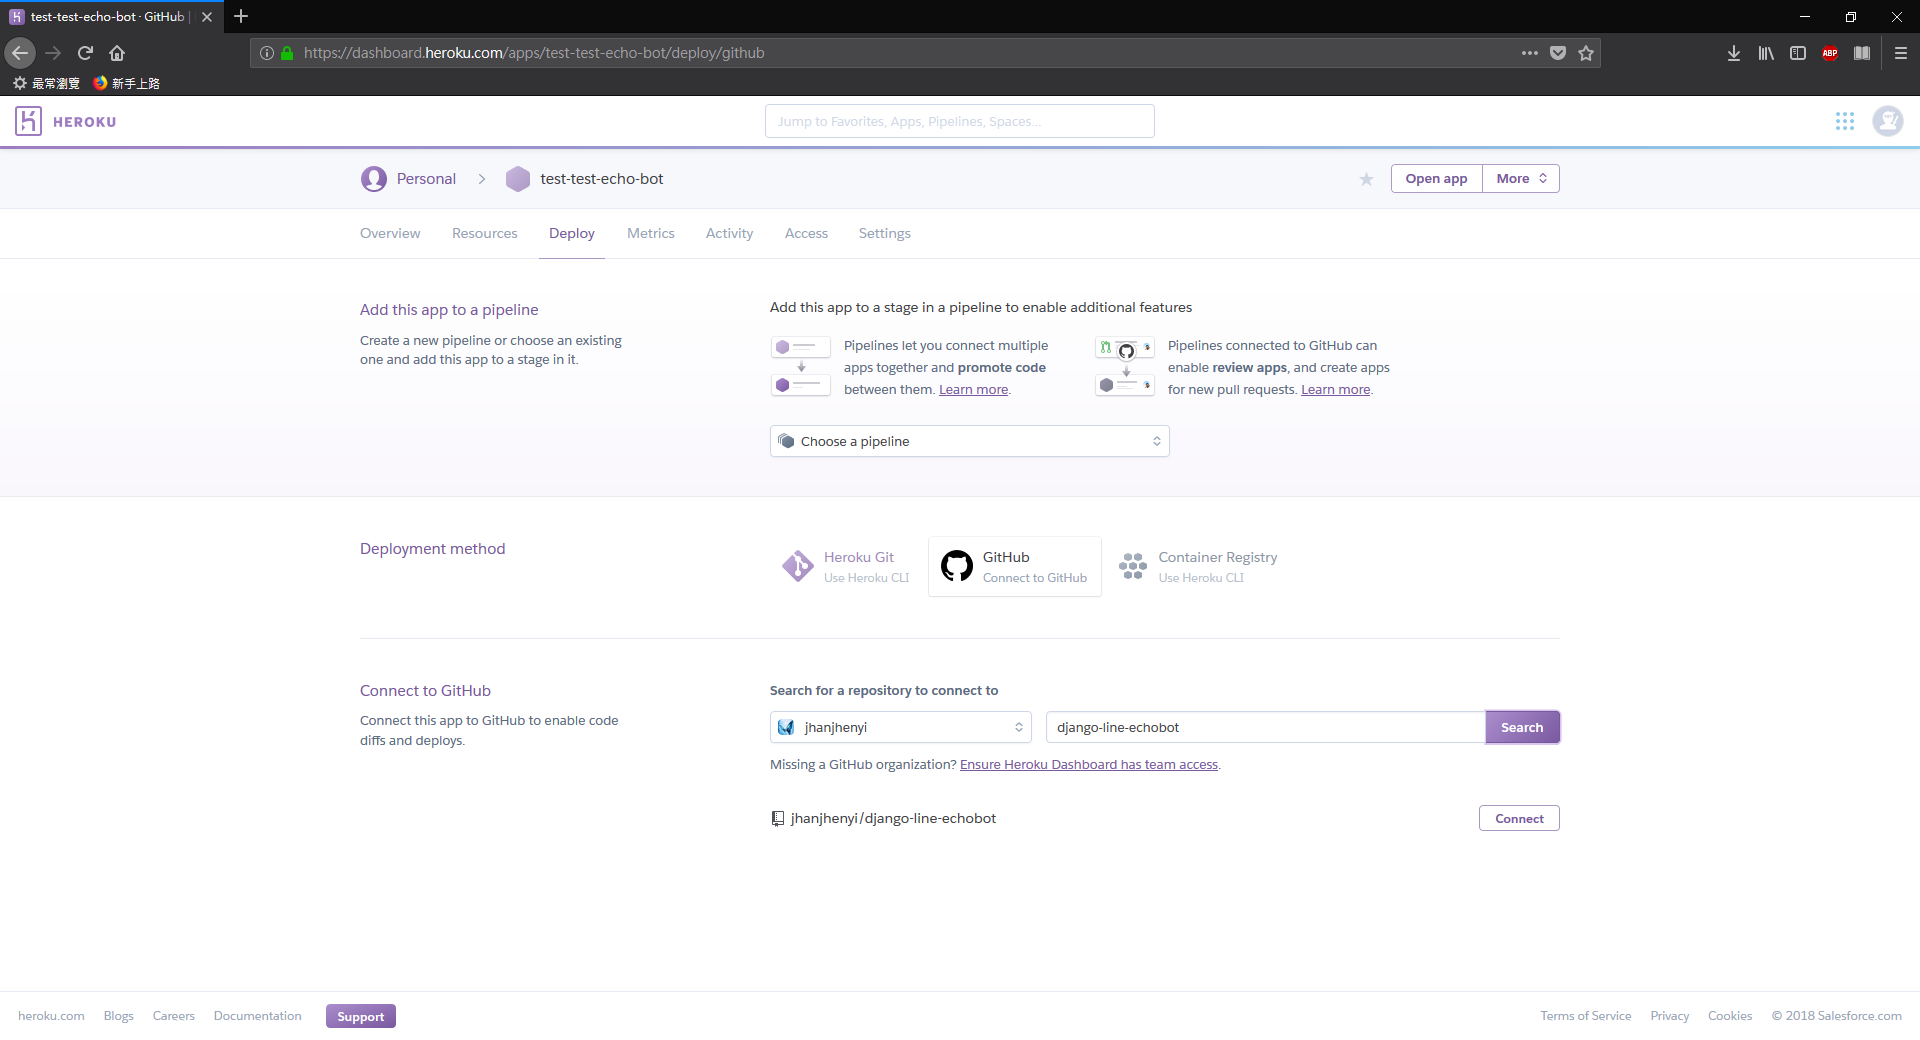Open the Privacy footer link
This screenshot has width=1920, height=1040.
click(x=1670, y=1016)
